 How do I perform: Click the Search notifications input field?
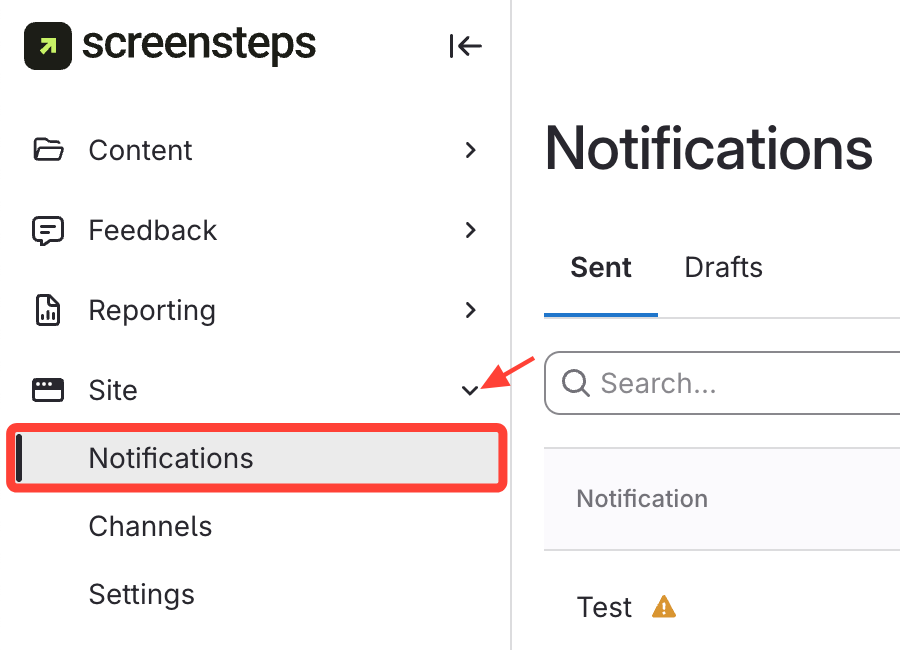[740, 383]
